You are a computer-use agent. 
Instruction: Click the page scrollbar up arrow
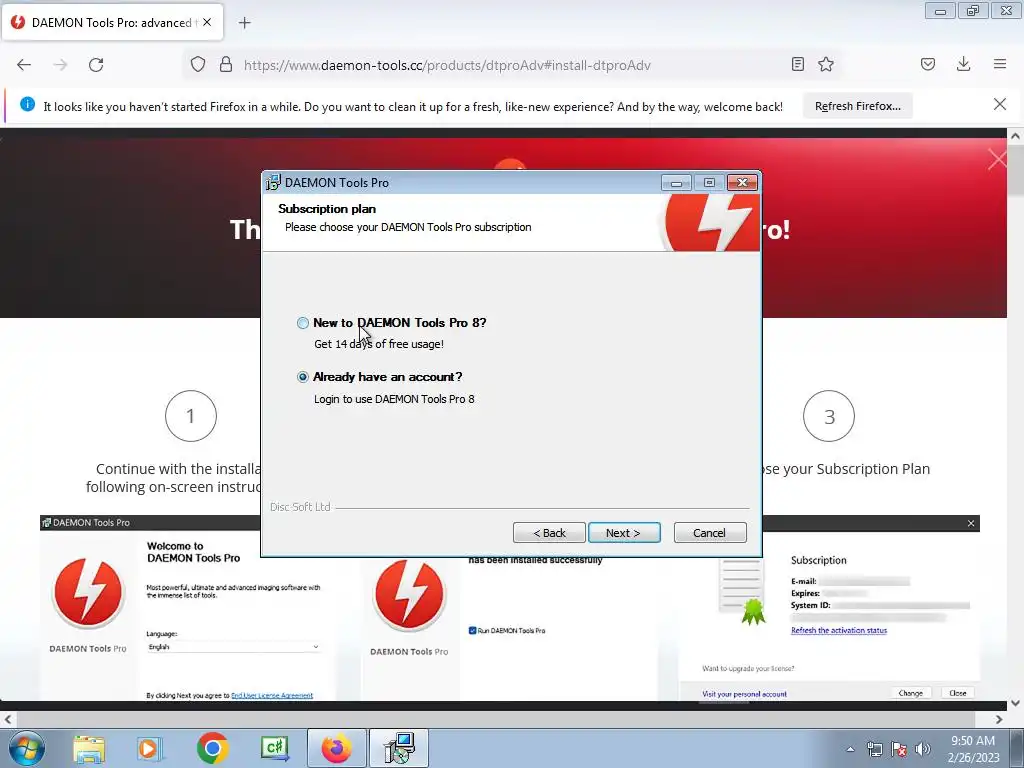[1015, 136]
